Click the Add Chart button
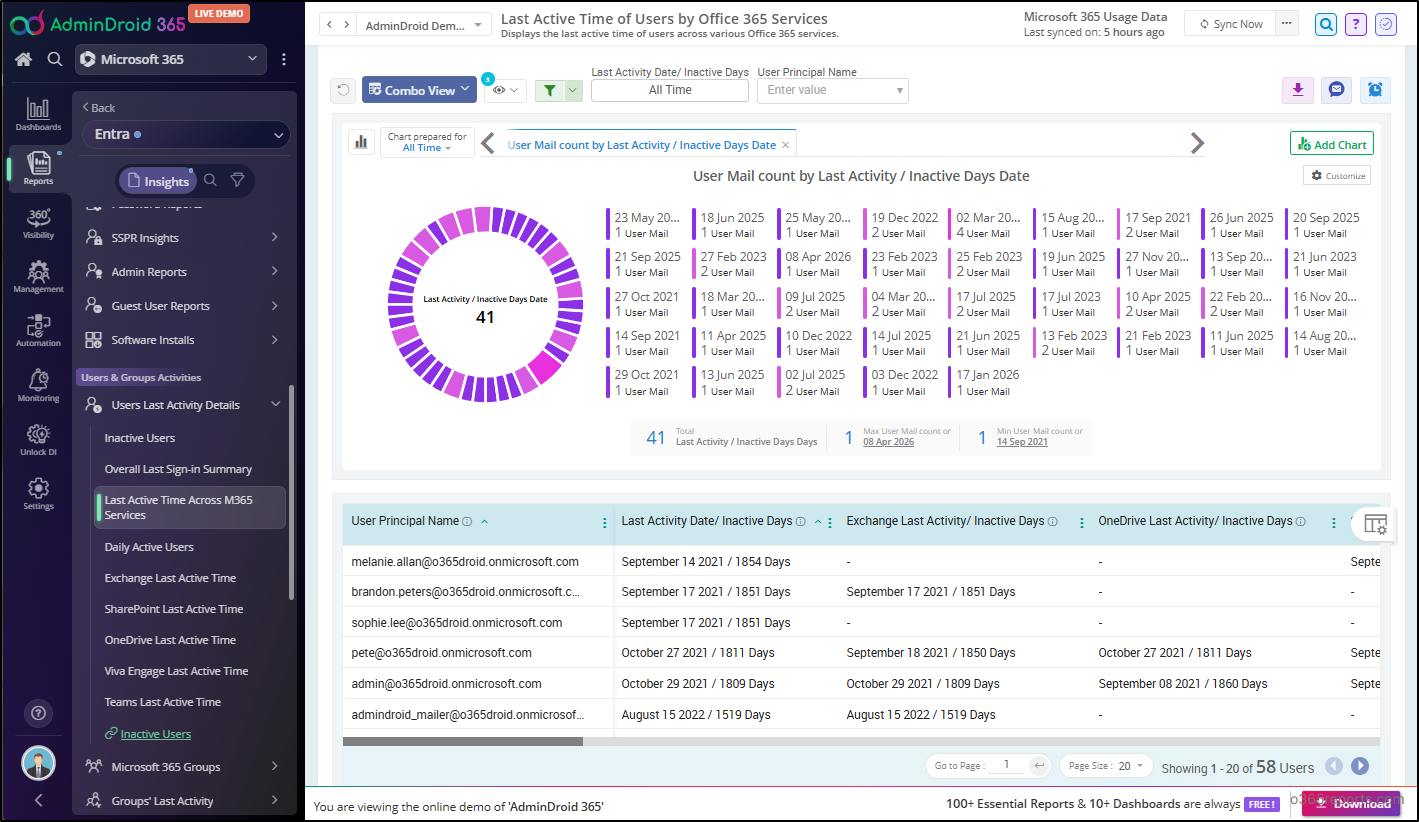Screen dimensions: 1419x822 [x=1331, y=144]
